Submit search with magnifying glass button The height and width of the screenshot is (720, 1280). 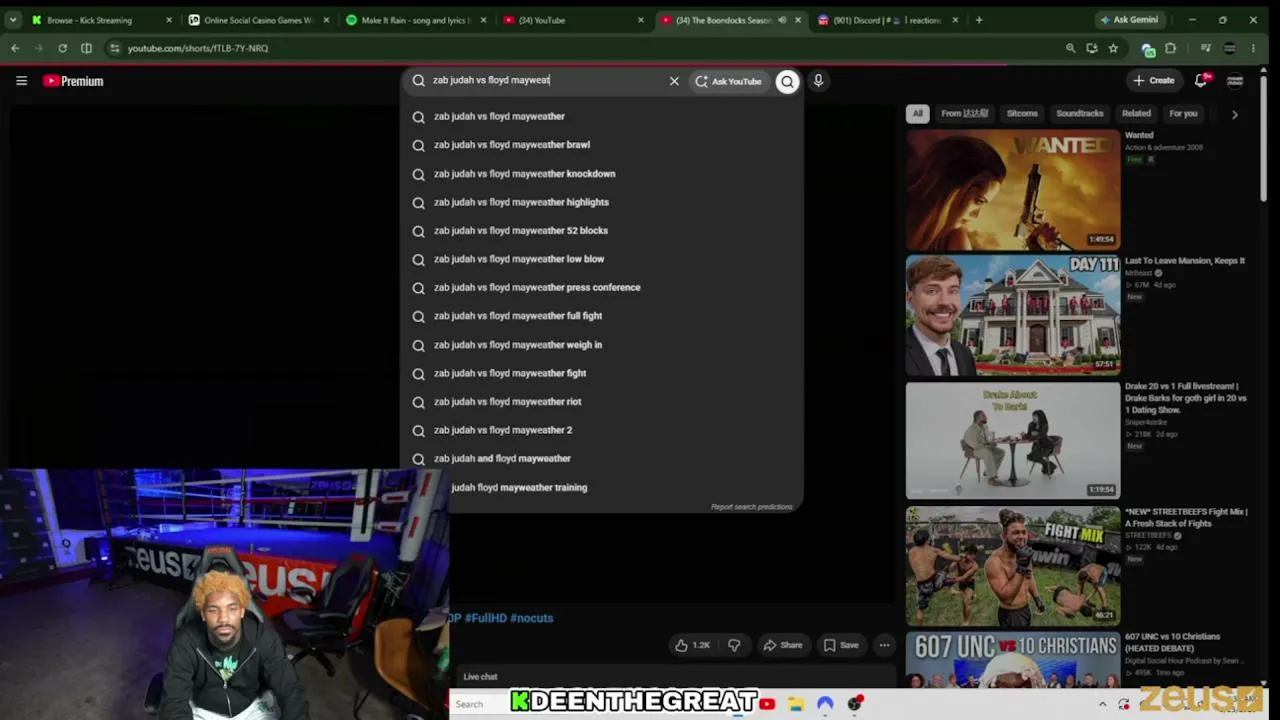[x=788, y=81]
